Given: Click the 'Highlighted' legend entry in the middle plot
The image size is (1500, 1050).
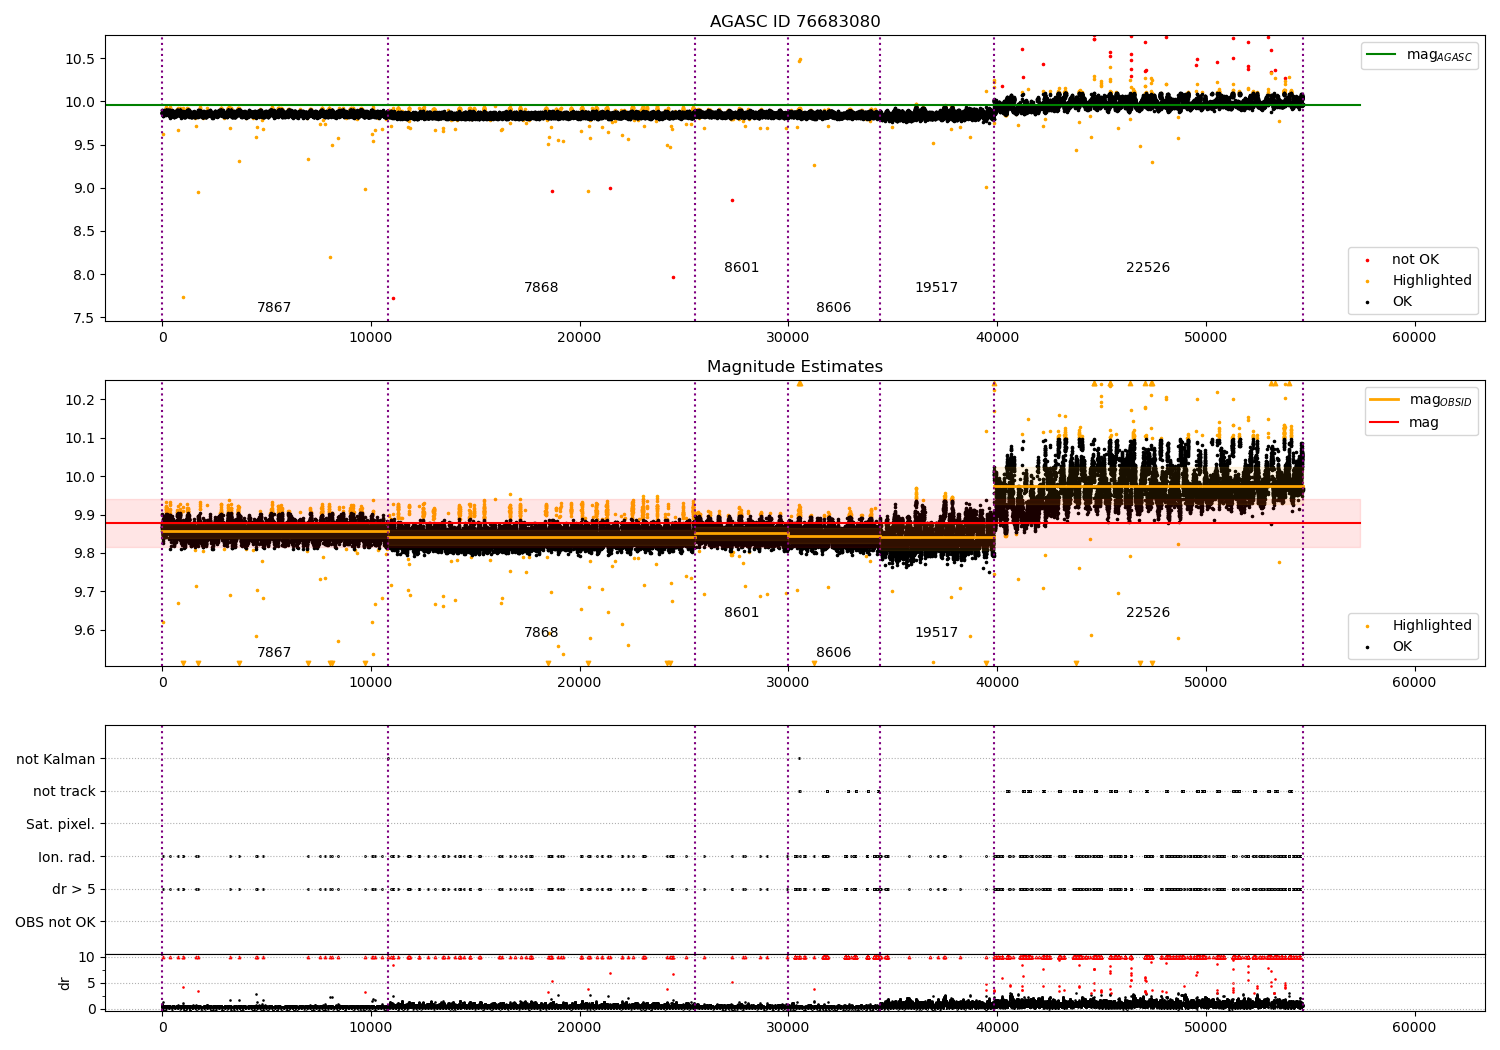Looking at the screenshot, I should pos(1419,626).
